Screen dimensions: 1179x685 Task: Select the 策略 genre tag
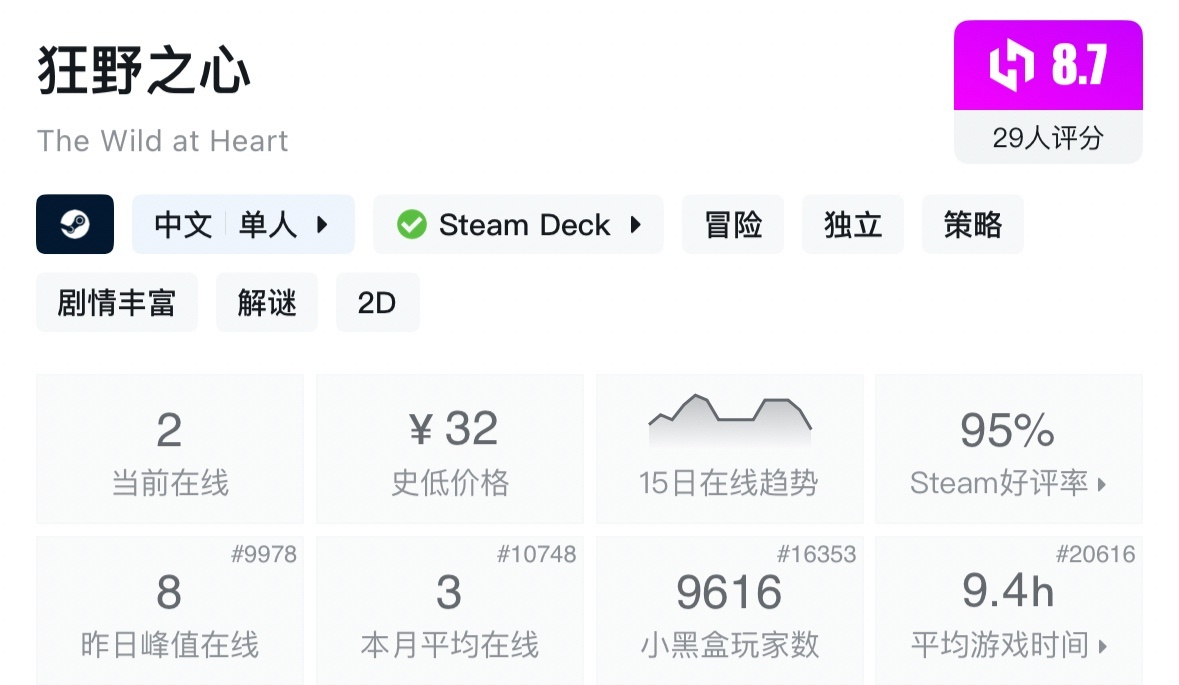[x=972, y=225]
